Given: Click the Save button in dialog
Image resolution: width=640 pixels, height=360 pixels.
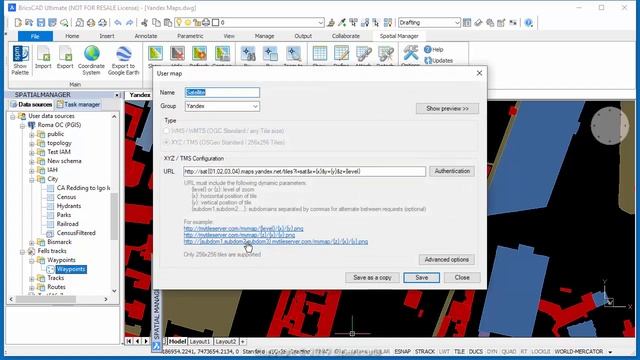Looking at the screenshot, I should click(422, 278).
